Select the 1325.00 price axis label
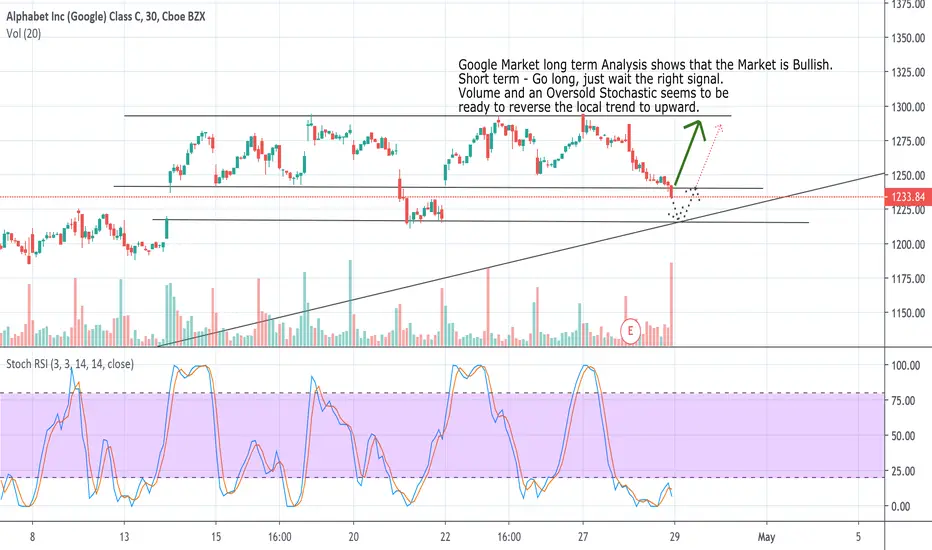This screenshot has width=932, height=550. 908,73
